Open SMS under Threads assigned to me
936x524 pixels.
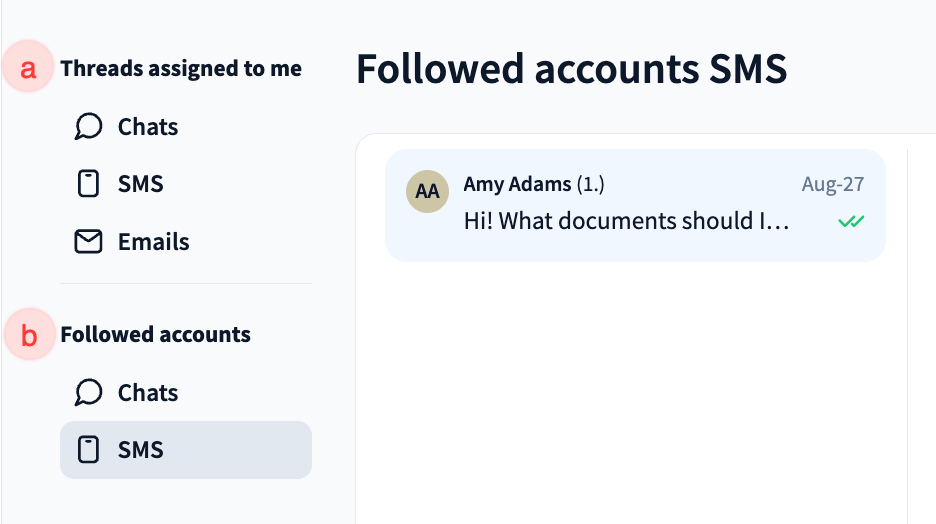(x=140, y=184)
